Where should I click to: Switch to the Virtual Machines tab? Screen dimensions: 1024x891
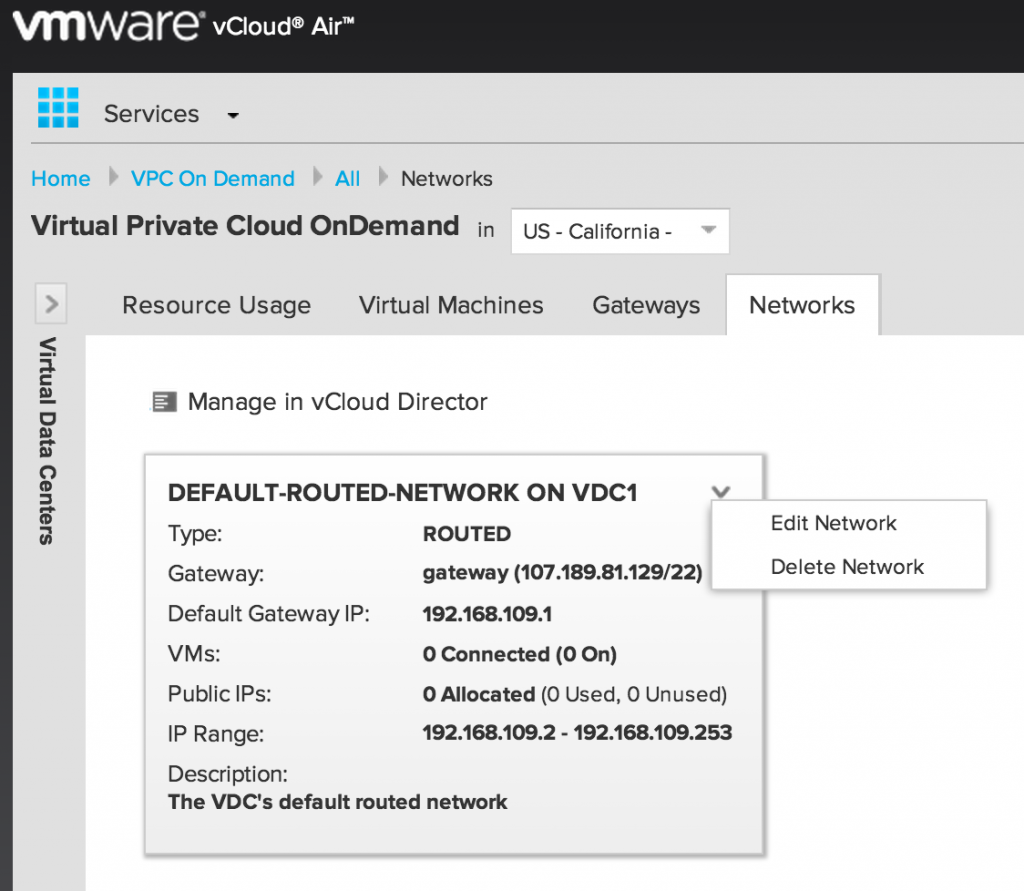(x=451, y=306)
